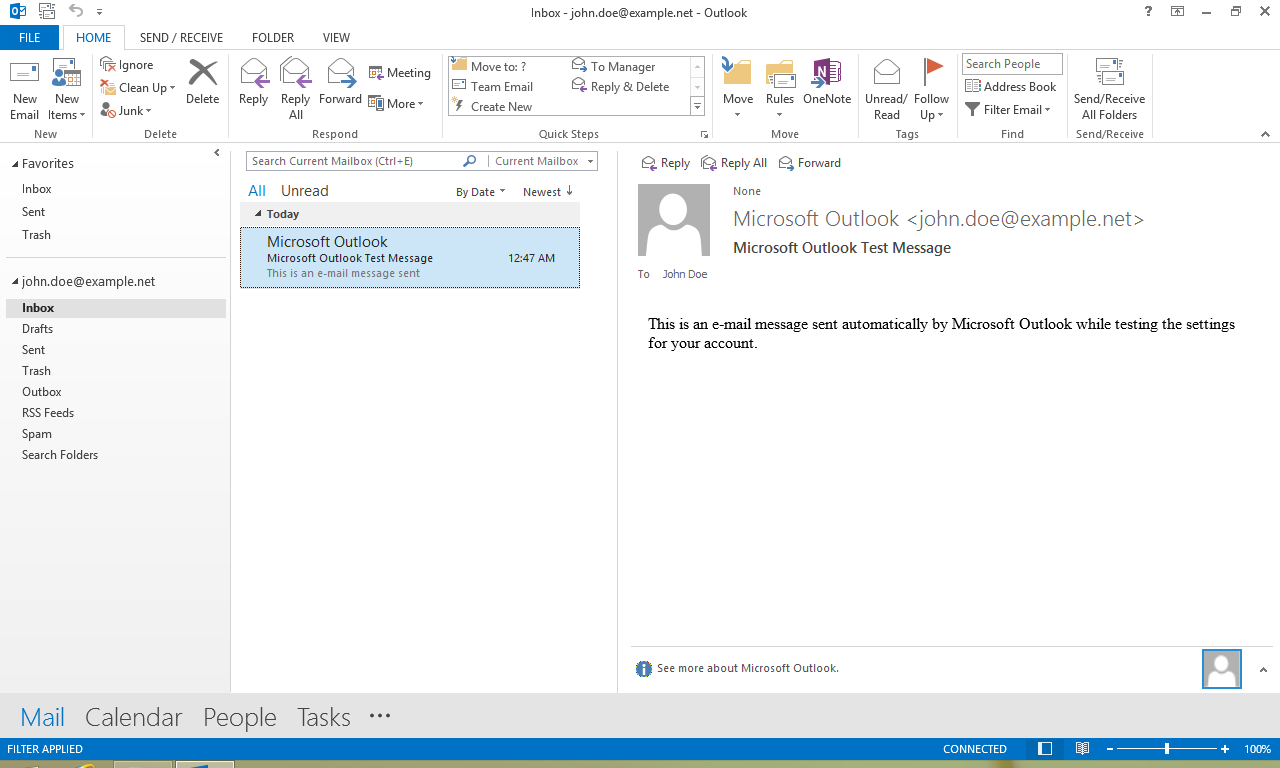This screenshot has height=768, width=1280.
Task: Open the Junk dropdown
Action: coord(126,111)
